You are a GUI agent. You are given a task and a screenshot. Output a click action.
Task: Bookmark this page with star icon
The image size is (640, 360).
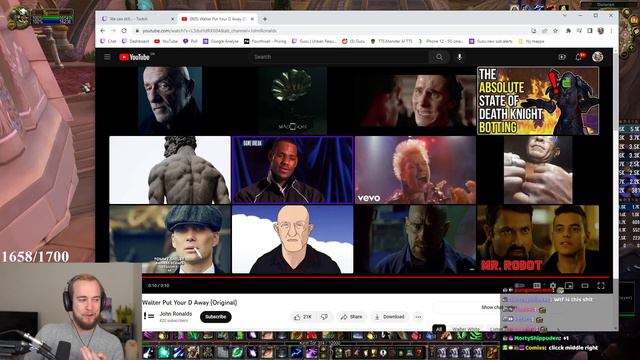pyautogui.click(x=555, y=31)
